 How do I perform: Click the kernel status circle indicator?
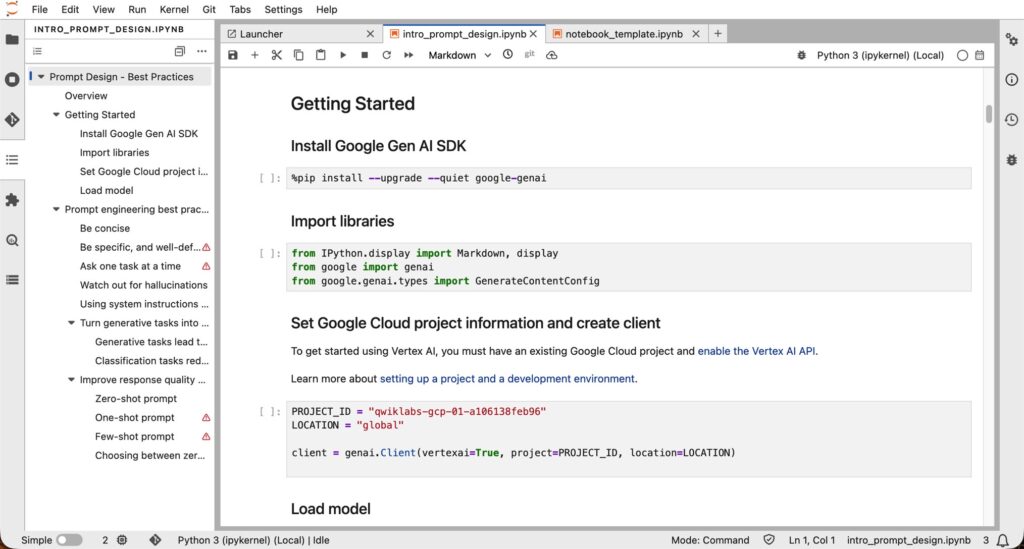962,55
